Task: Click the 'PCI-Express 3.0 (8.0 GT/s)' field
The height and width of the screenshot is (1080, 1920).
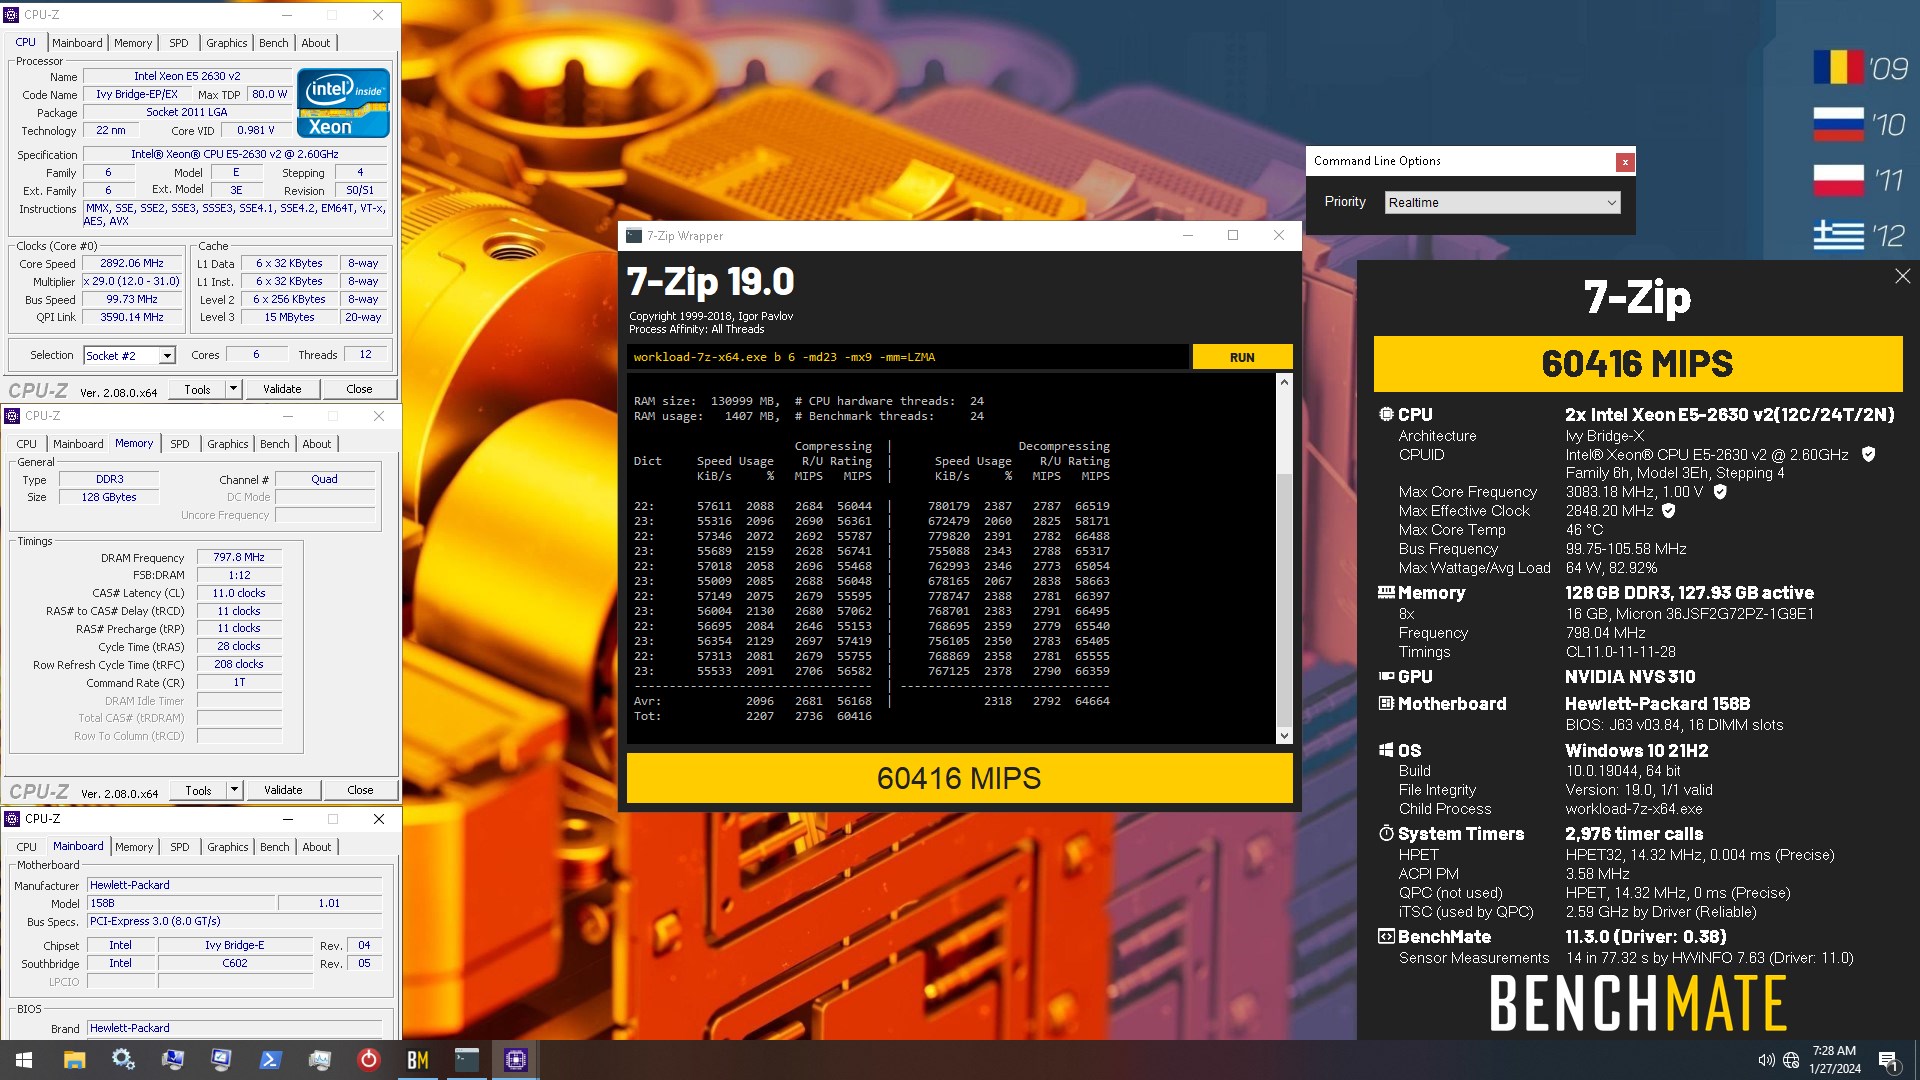Action: (235, 921)
